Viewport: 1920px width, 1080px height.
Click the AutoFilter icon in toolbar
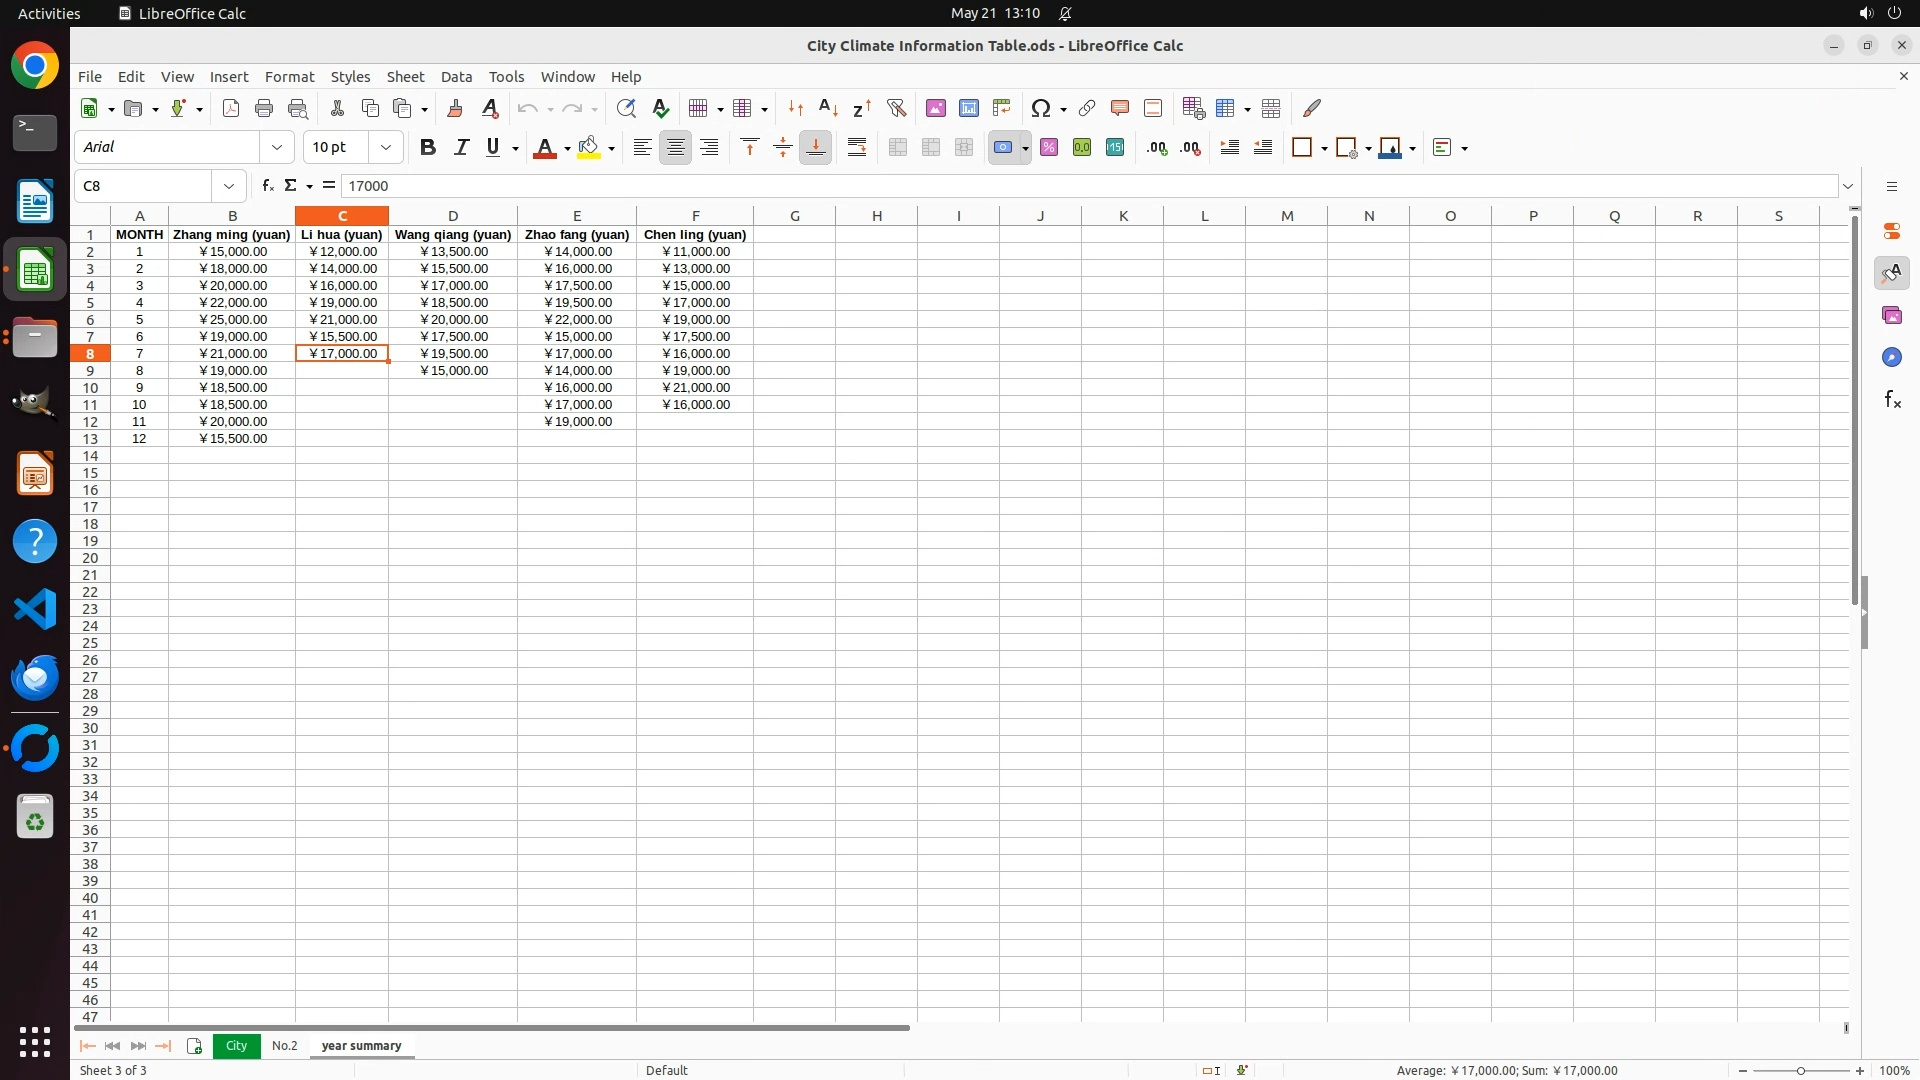pos(896,108)
